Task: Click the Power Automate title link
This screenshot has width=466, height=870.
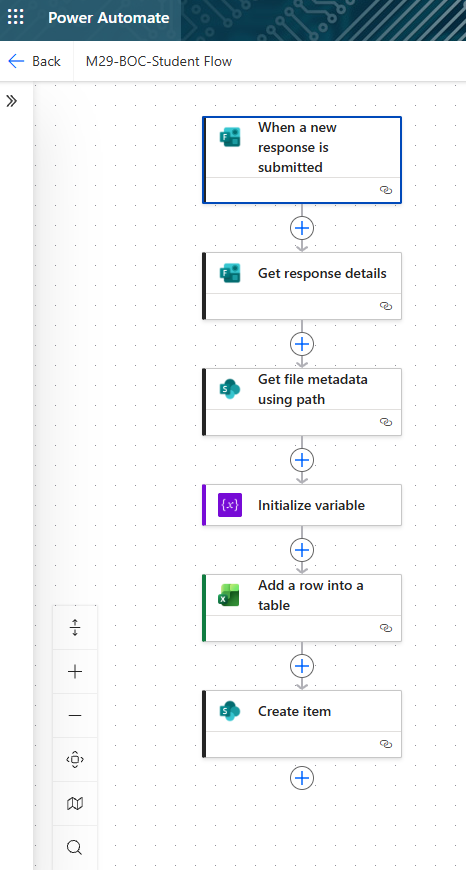Action: [x=109, y=18]
